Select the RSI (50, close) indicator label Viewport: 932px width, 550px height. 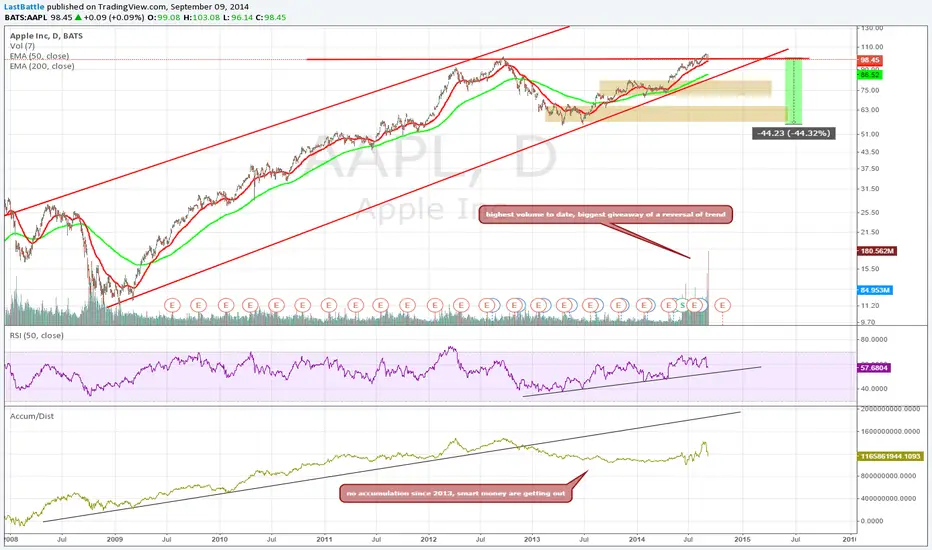36,335
